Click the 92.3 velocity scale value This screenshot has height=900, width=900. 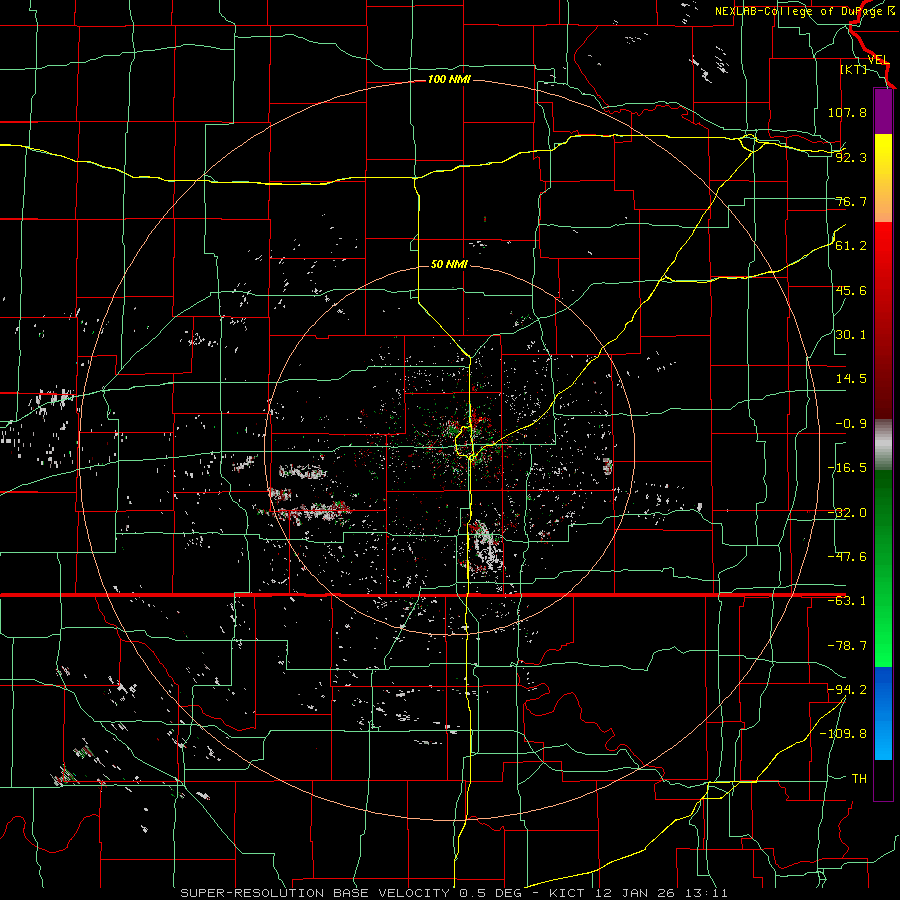[x=851, y=157]
